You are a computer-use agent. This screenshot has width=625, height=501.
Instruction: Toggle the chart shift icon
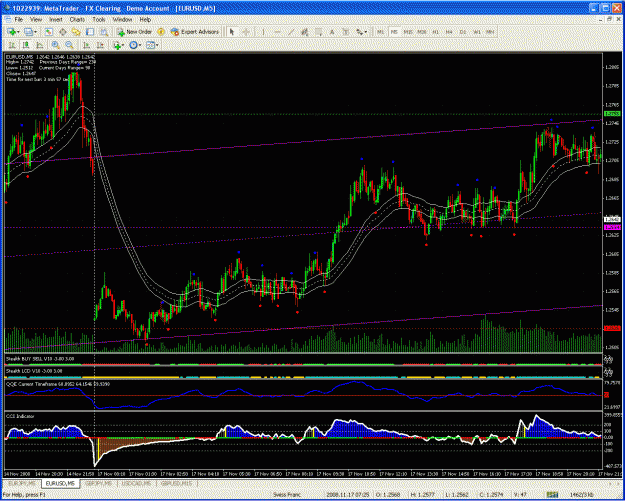[100, 45]
